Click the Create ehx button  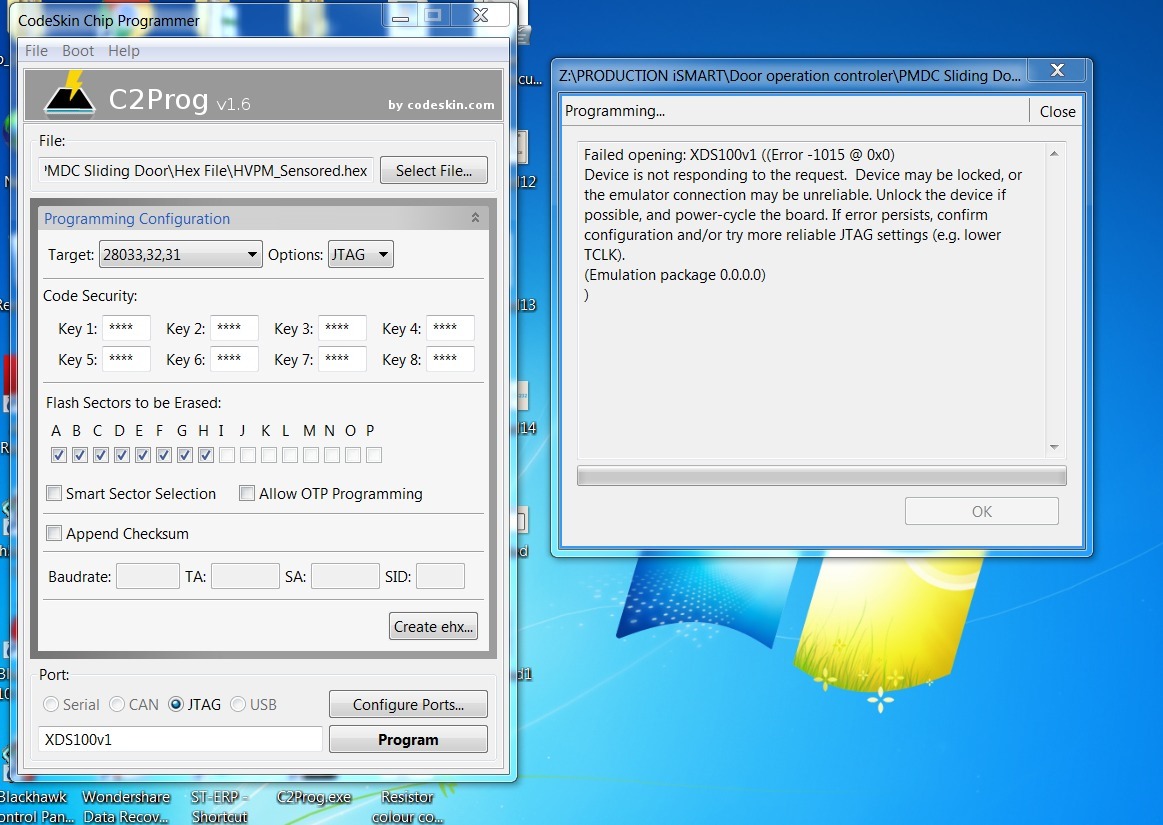433,626
